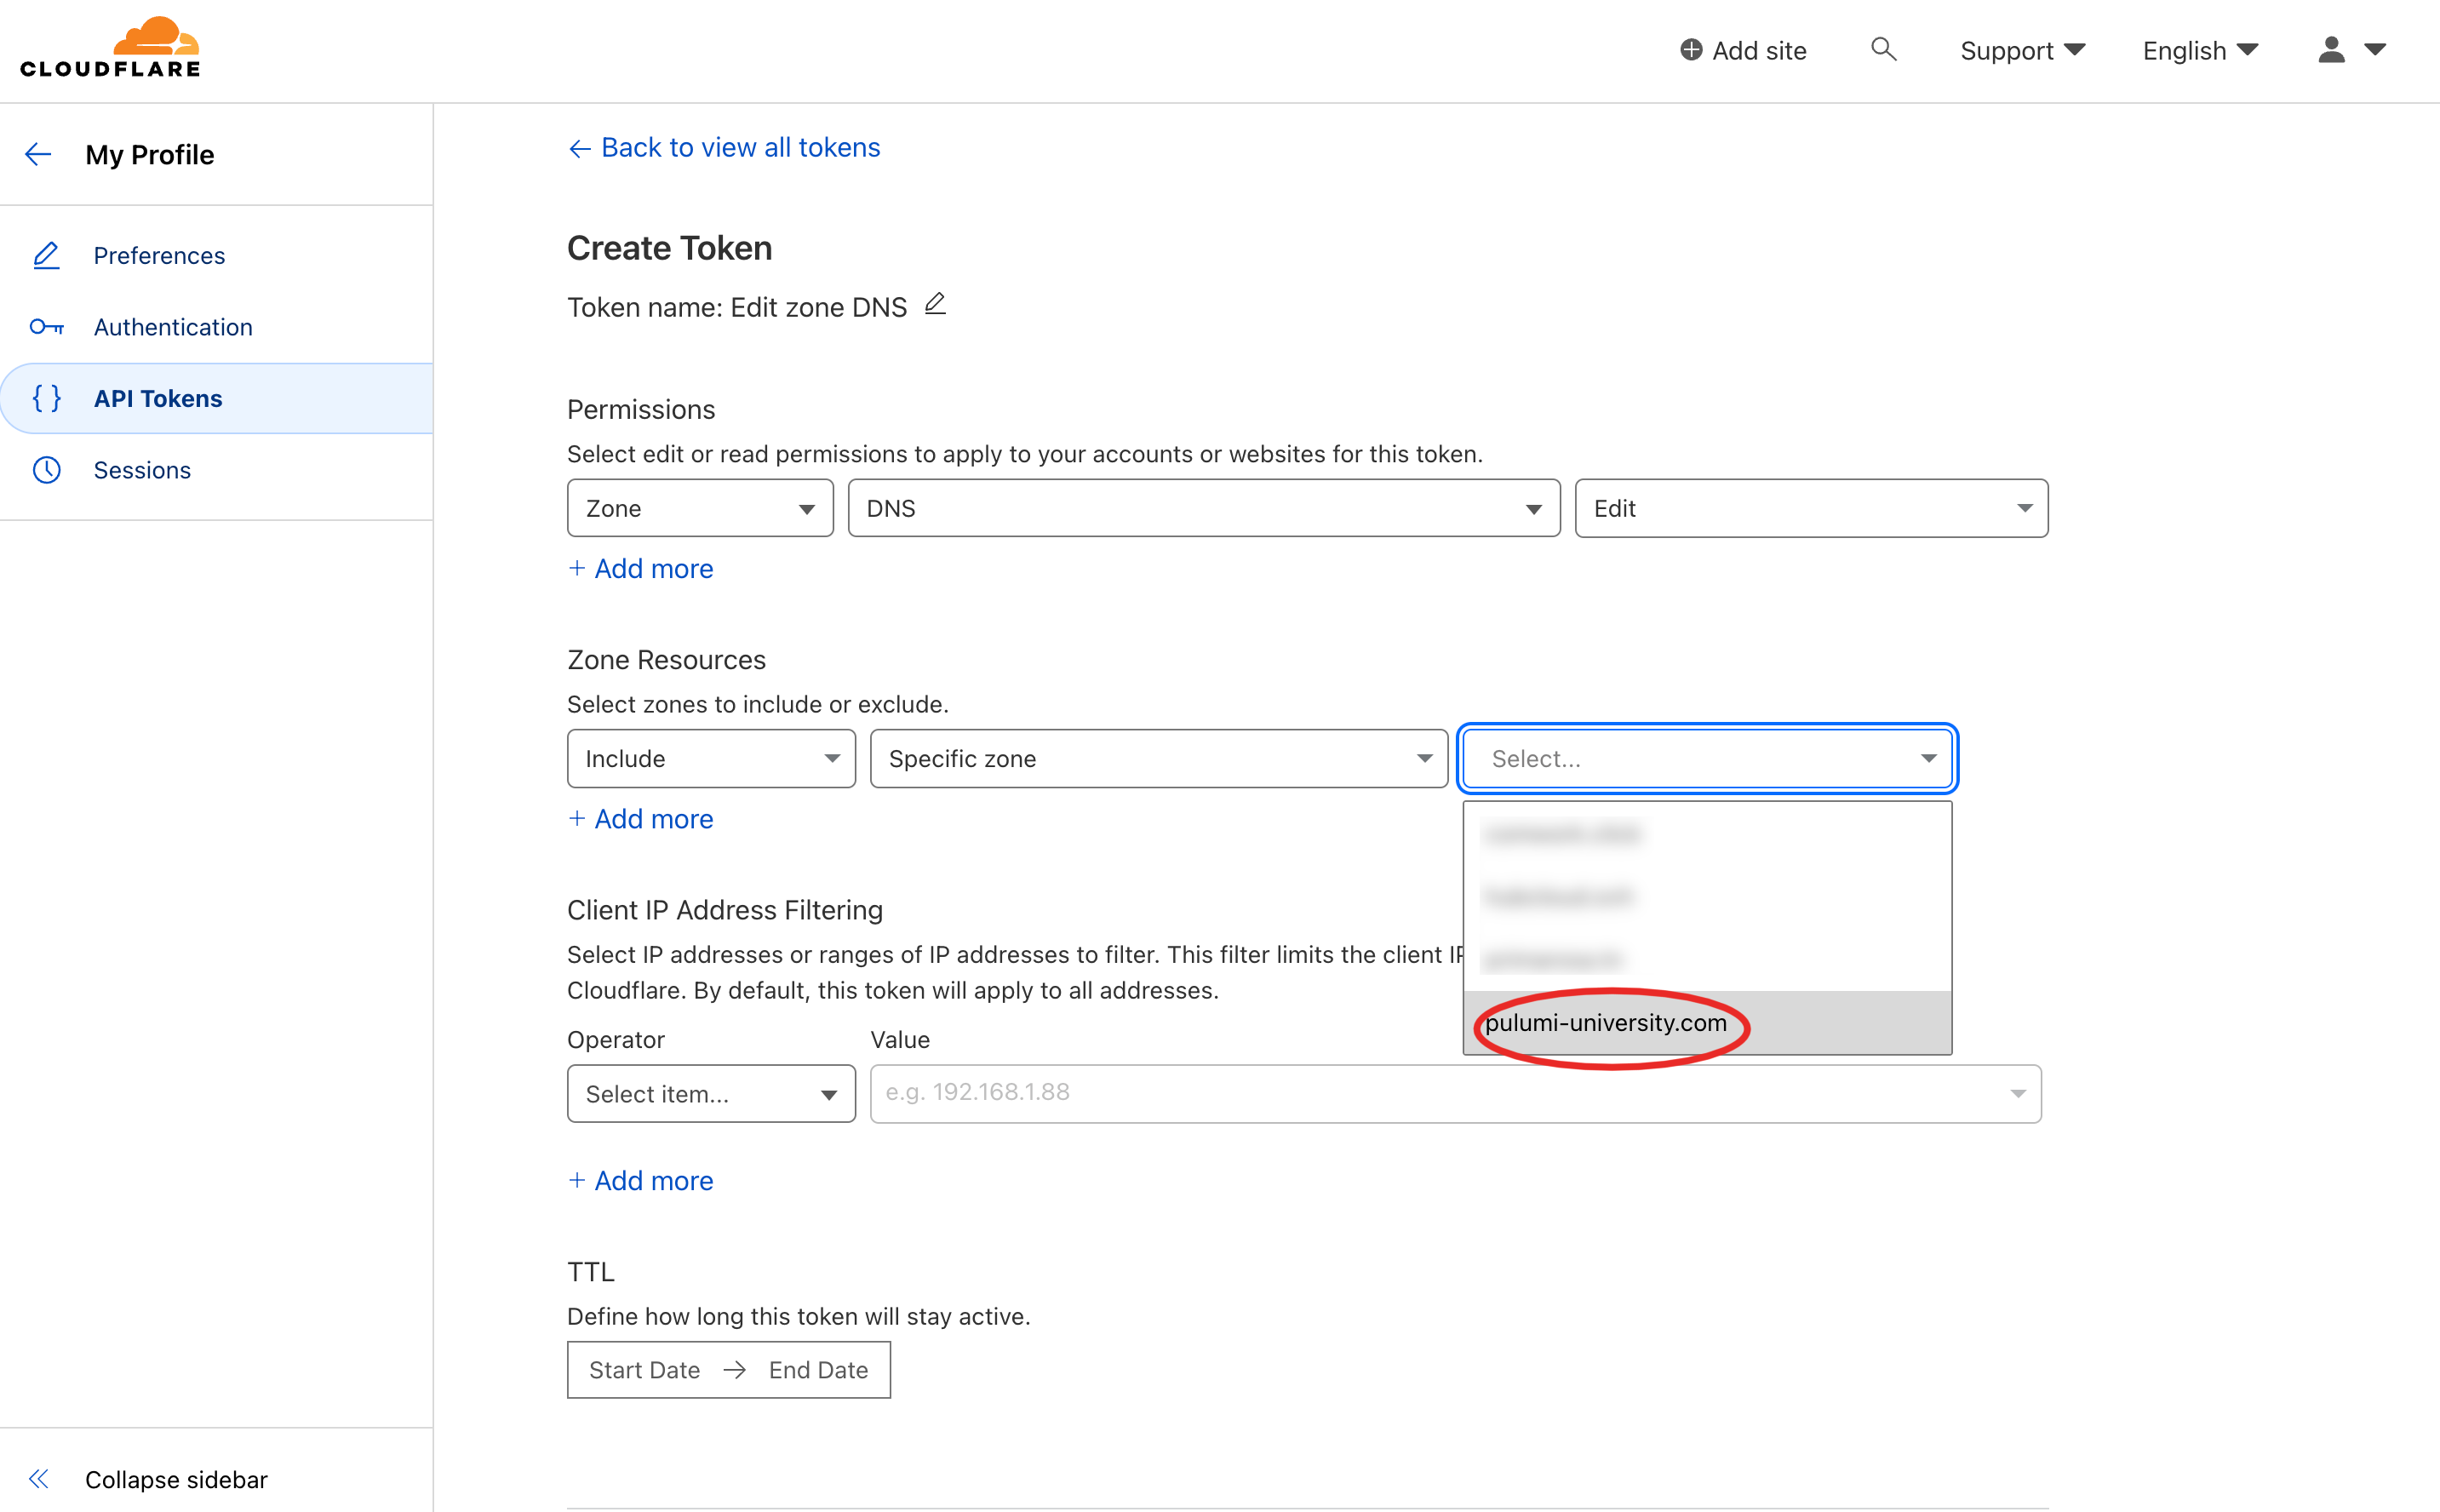Viewport: 2440px width, 1512px height.
Task: Click the API Tokens sidebar icon
Action: pos(45,398)
